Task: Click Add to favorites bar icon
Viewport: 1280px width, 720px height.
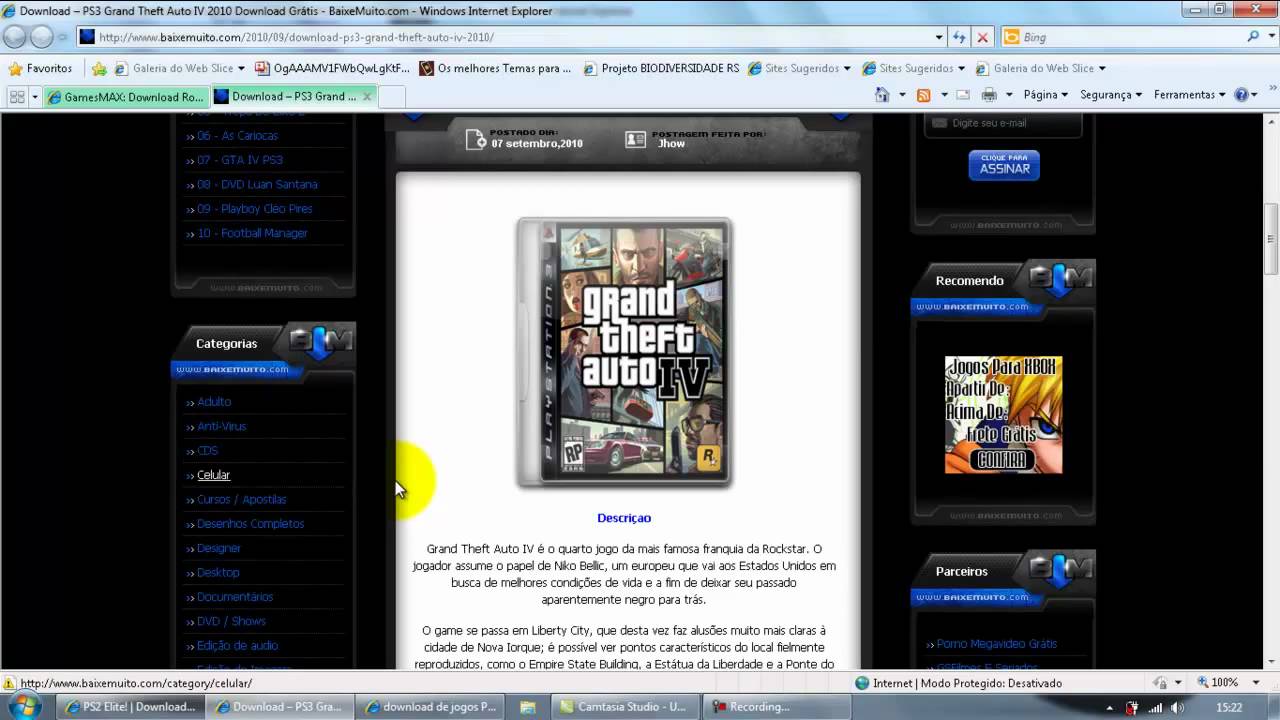Action: (99, 68)
